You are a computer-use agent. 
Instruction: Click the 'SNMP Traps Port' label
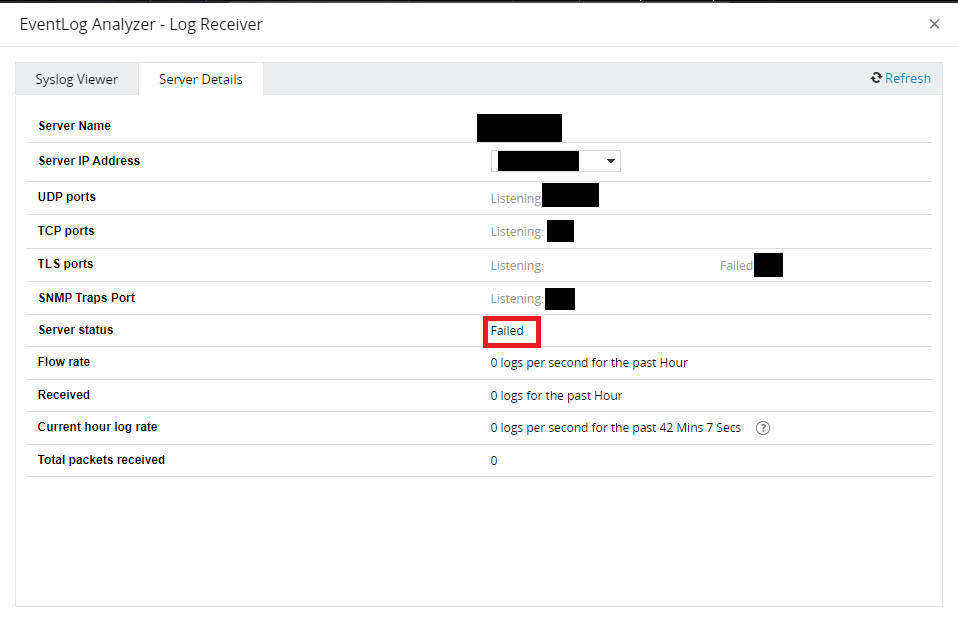(x=87, y=298)
